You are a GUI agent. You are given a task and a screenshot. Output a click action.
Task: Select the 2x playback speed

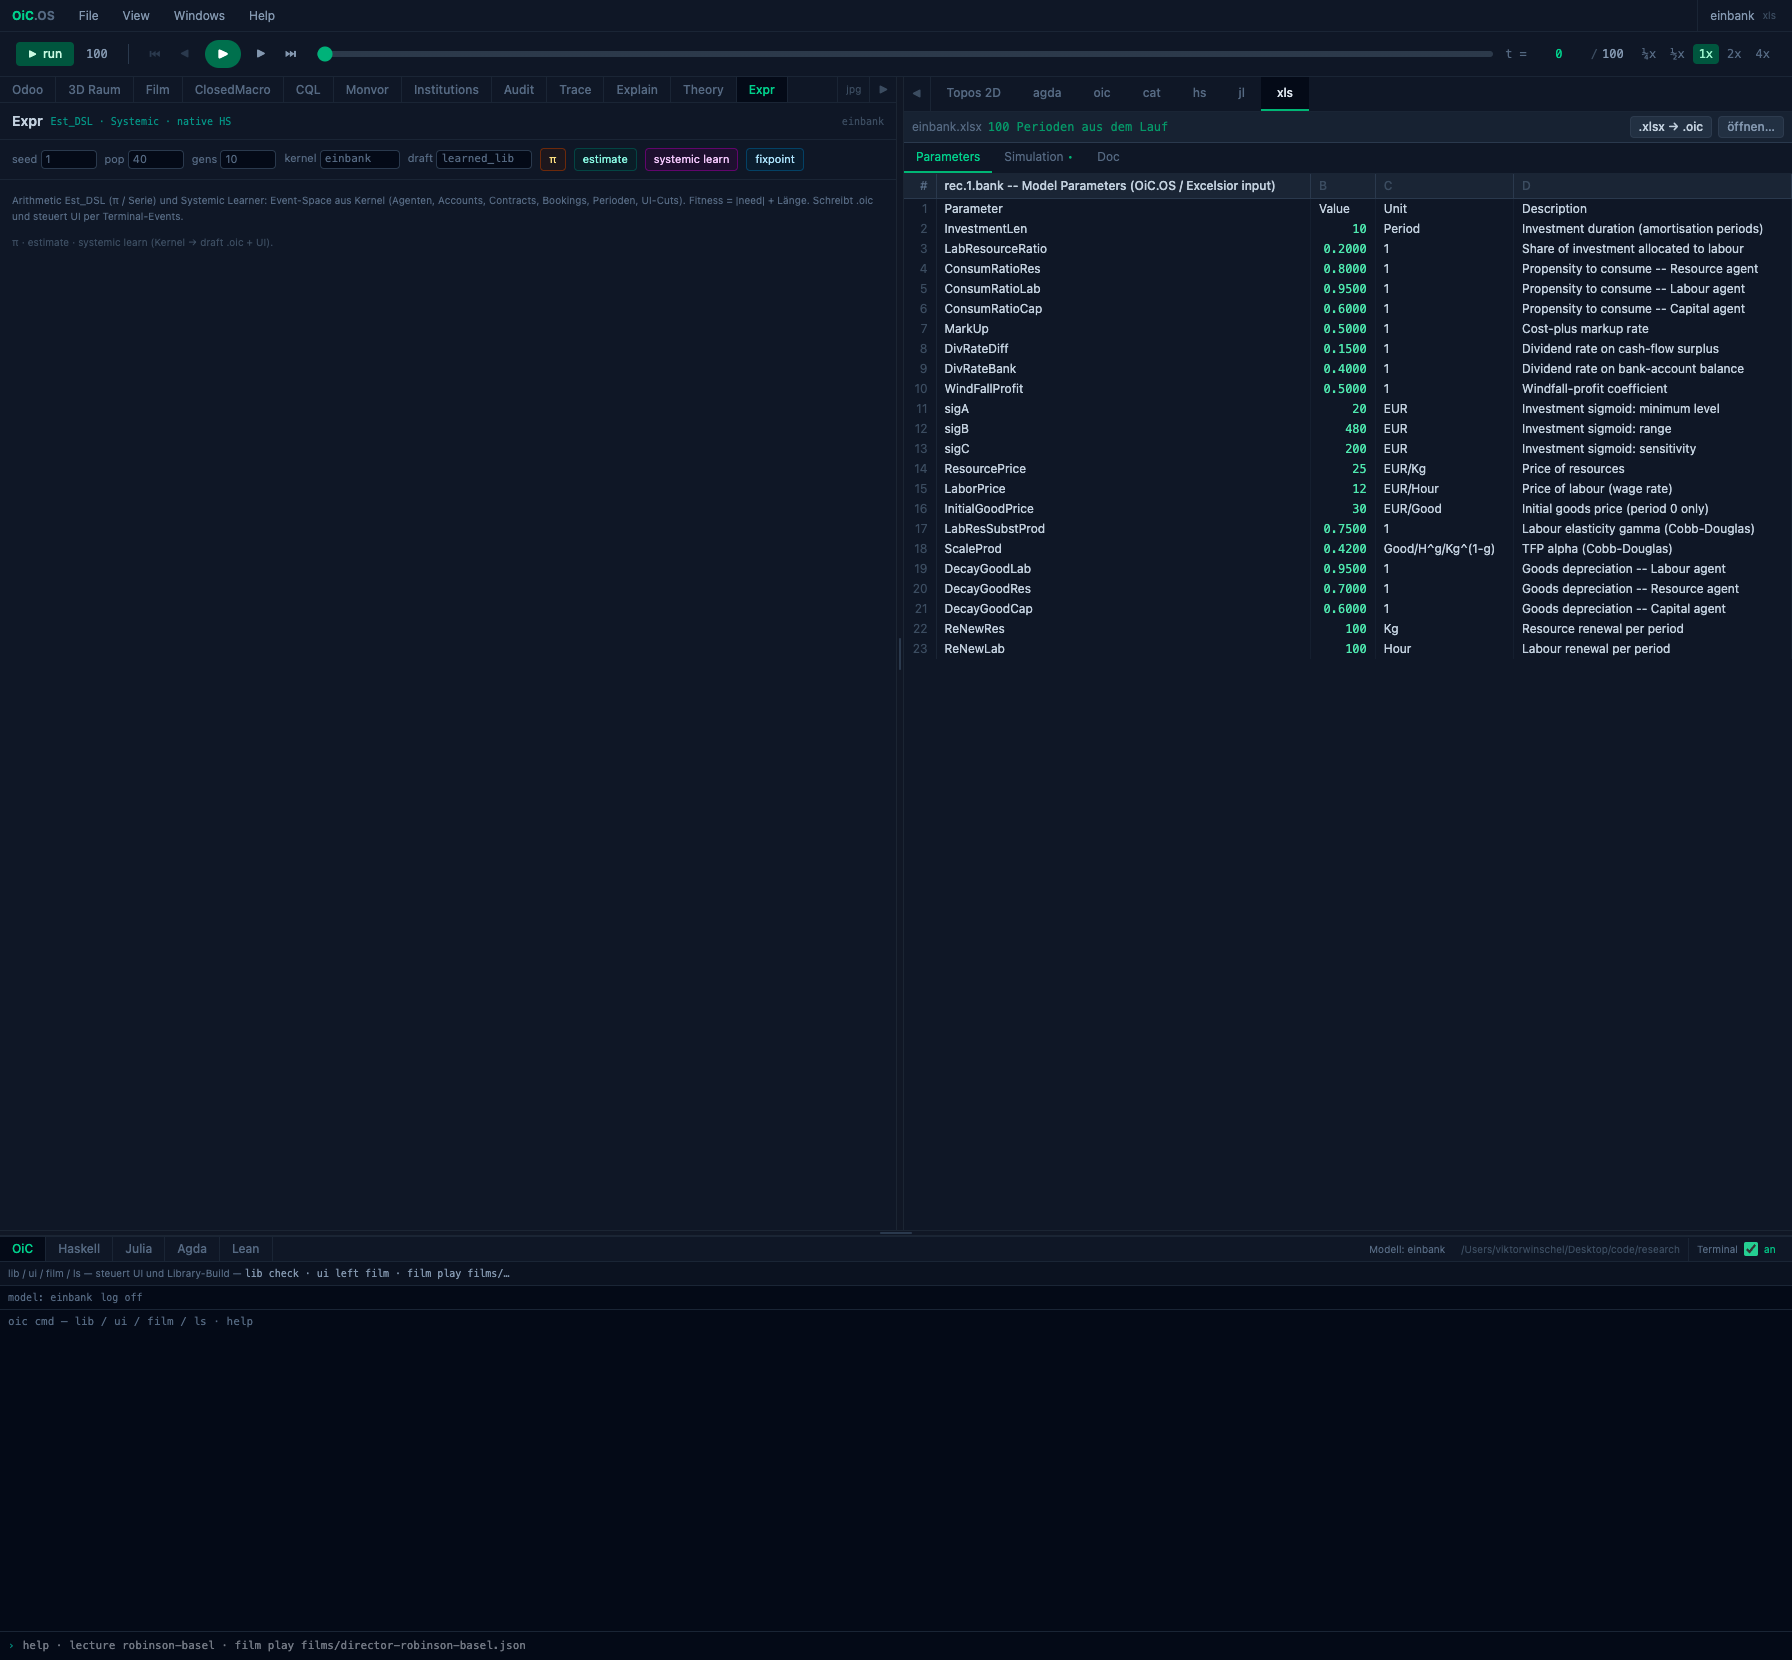(1734, 54)
